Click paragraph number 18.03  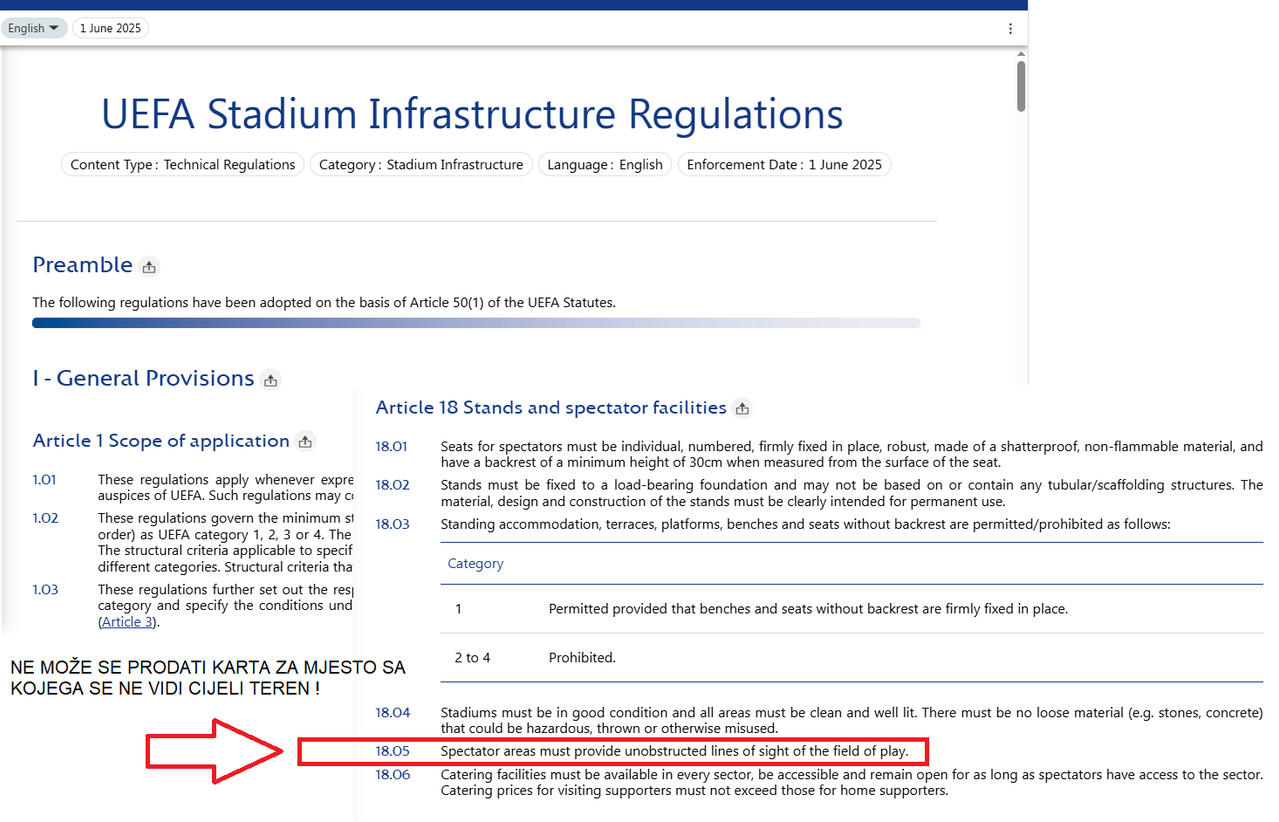(x=392, y=524)
